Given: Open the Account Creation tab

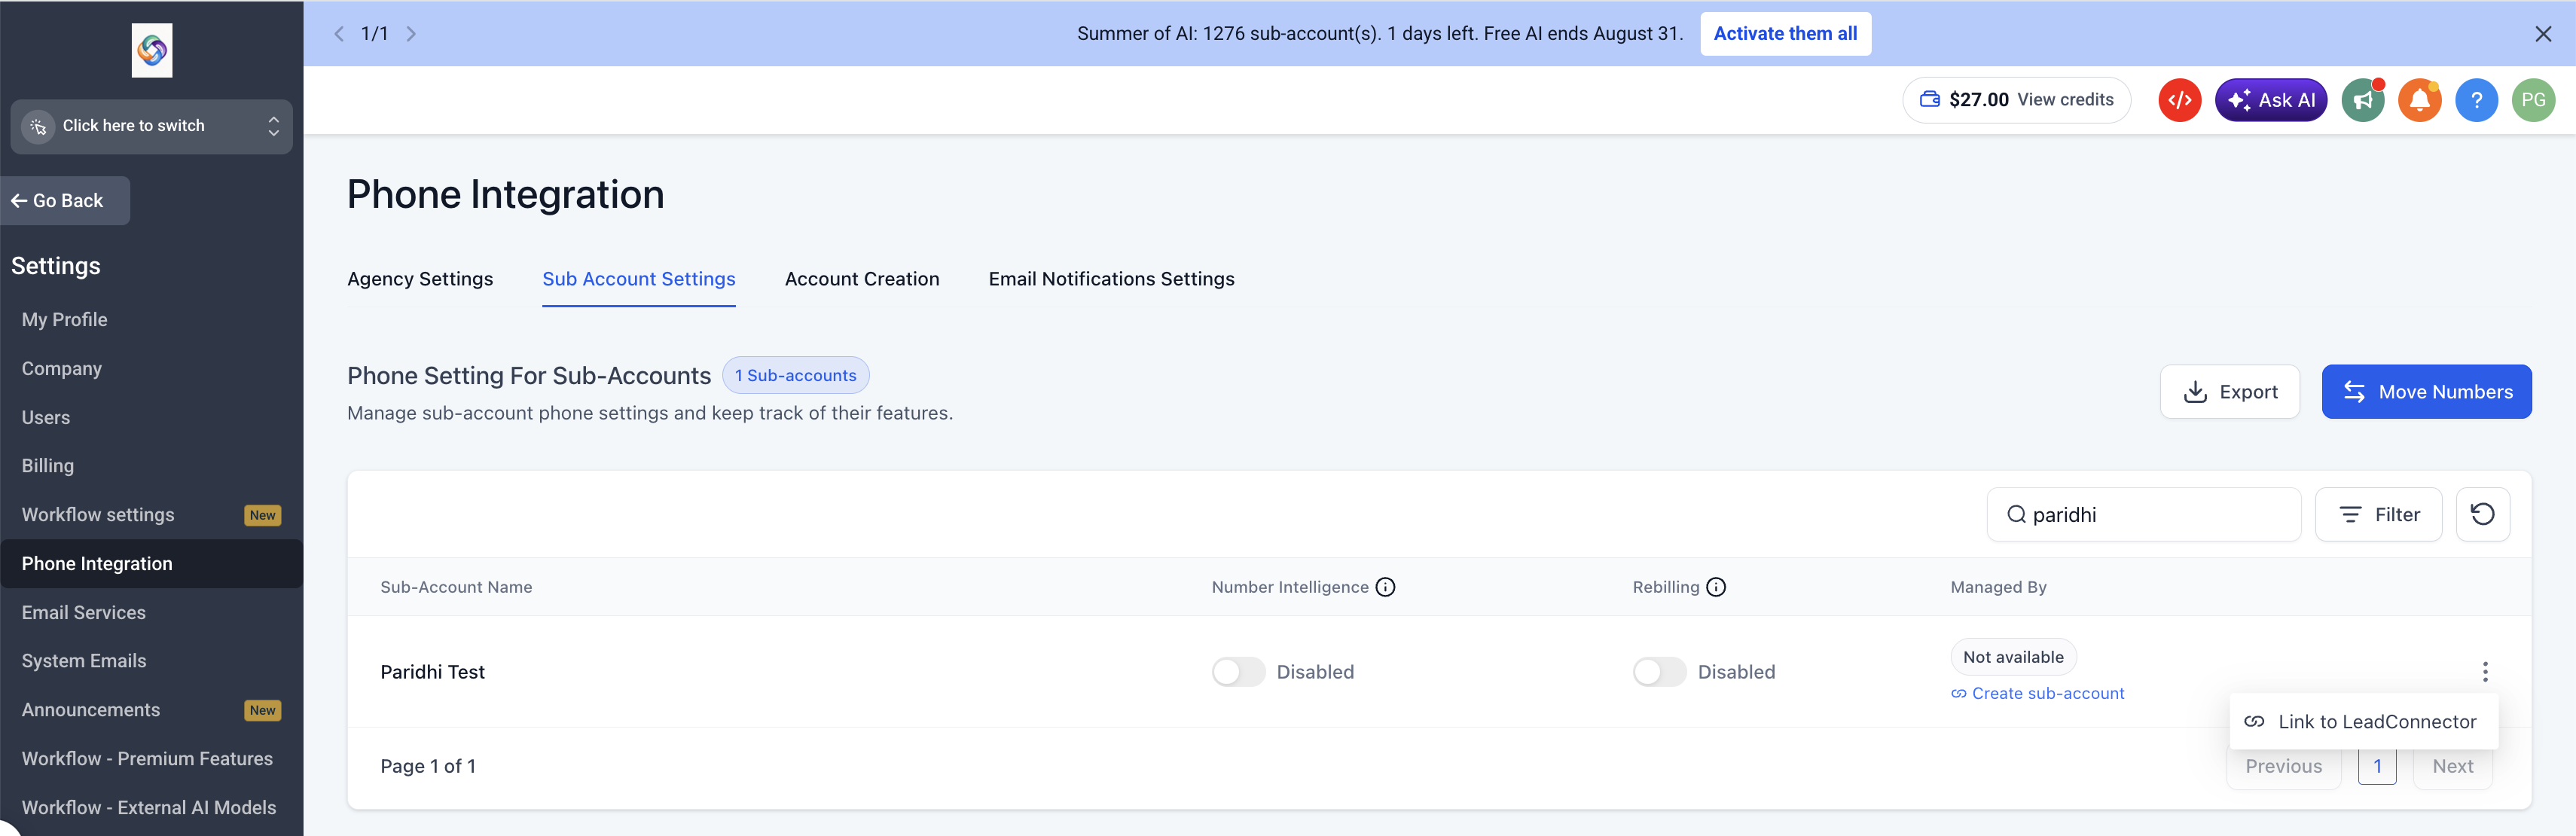Looking at the screenshot, I should click(x=862, y=279).
